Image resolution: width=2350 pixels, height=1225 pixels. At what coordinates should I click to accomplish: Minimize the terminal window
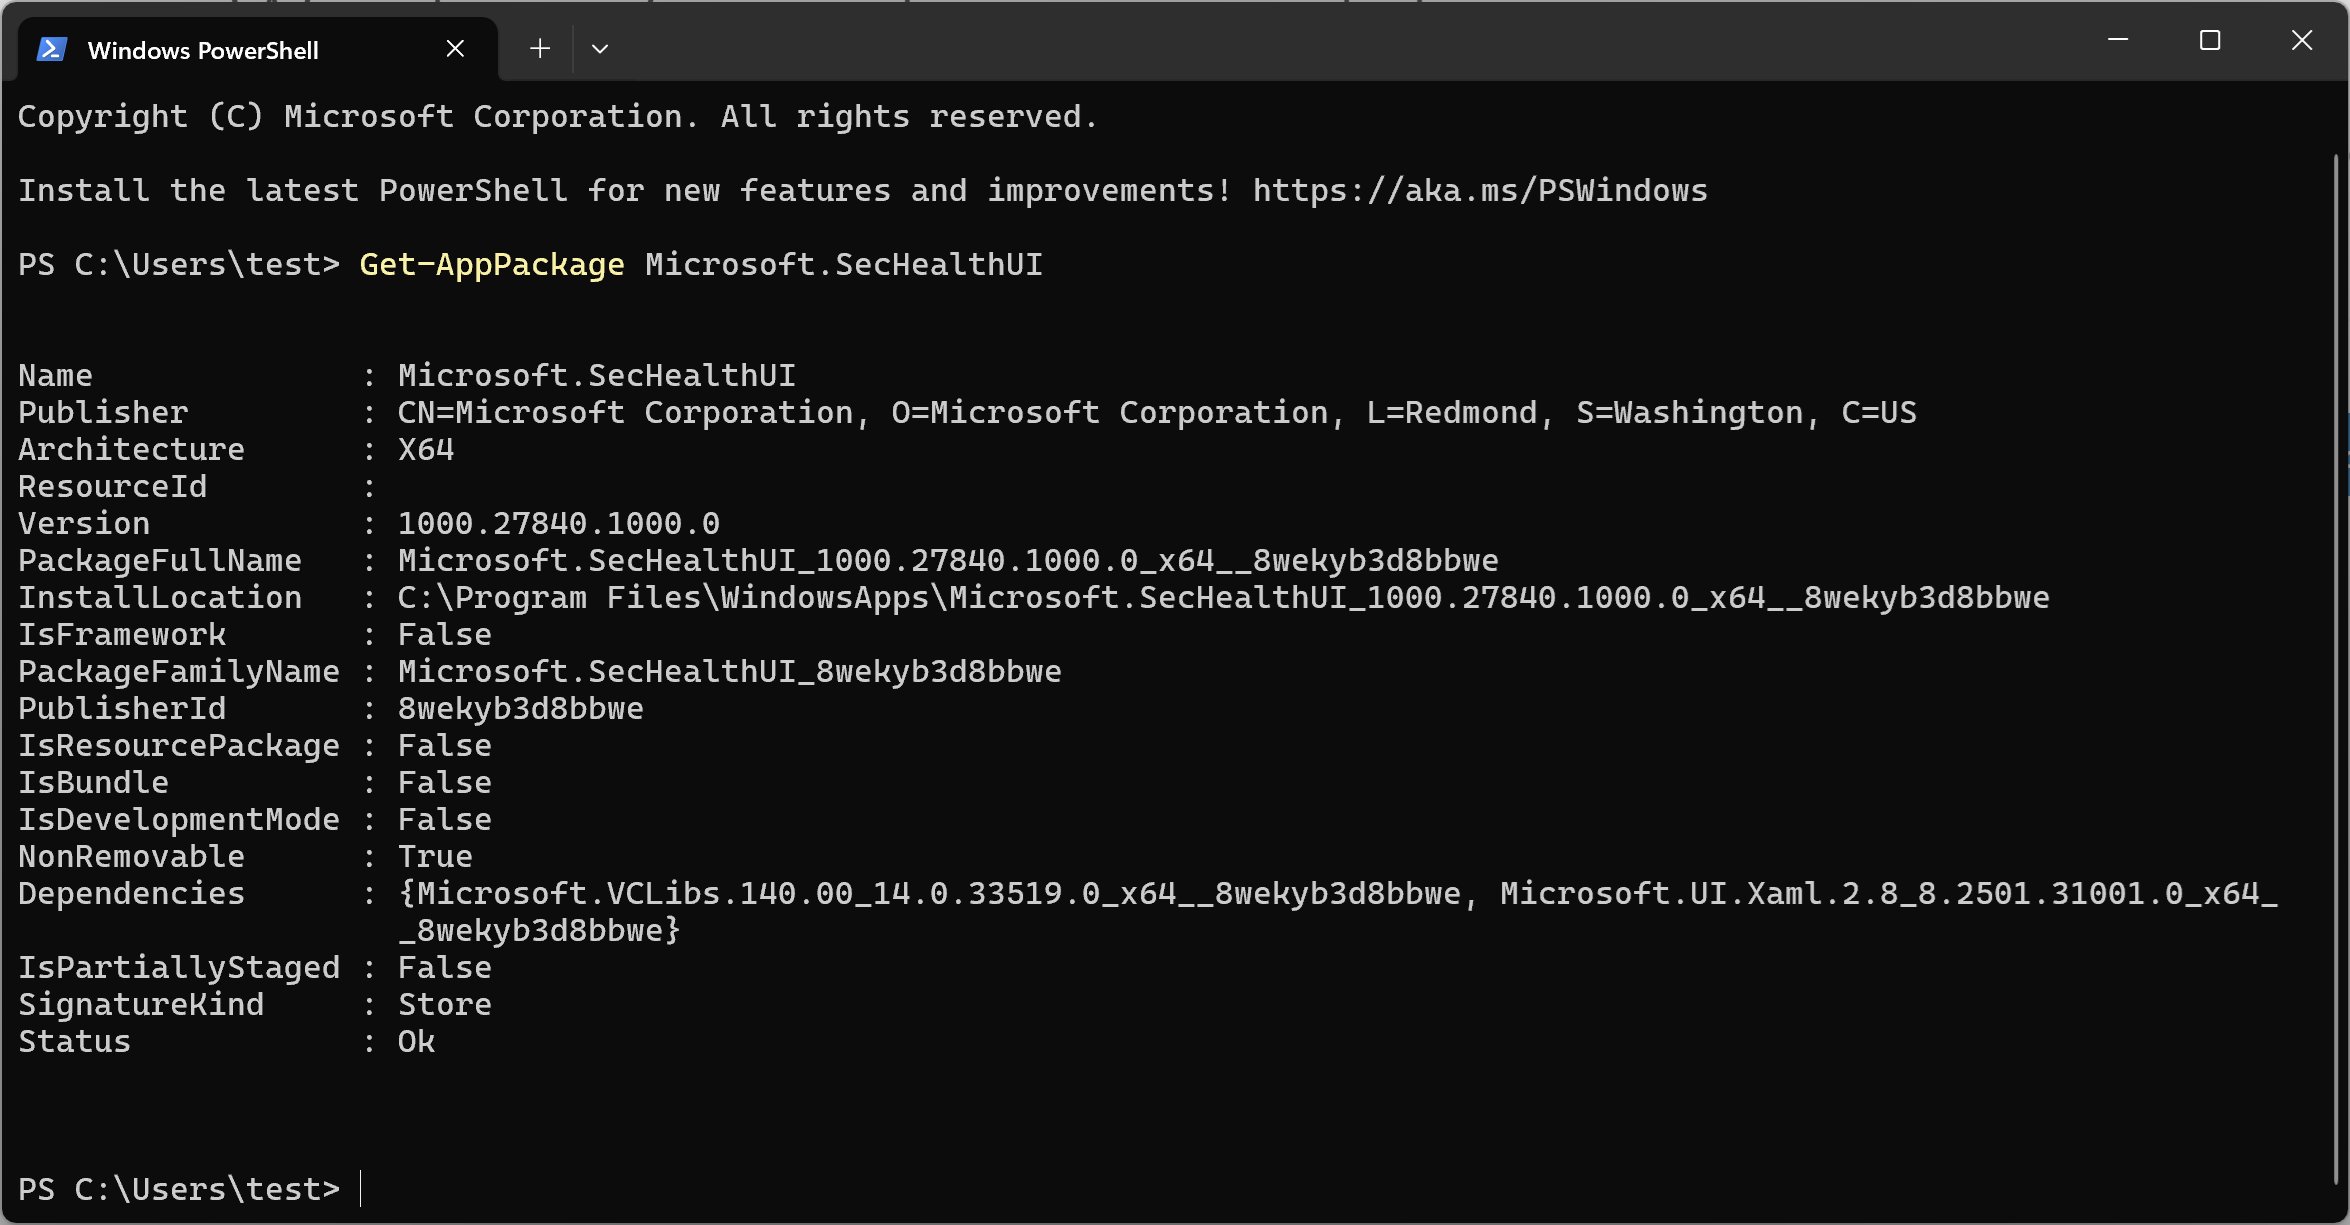coord(2117,40)
